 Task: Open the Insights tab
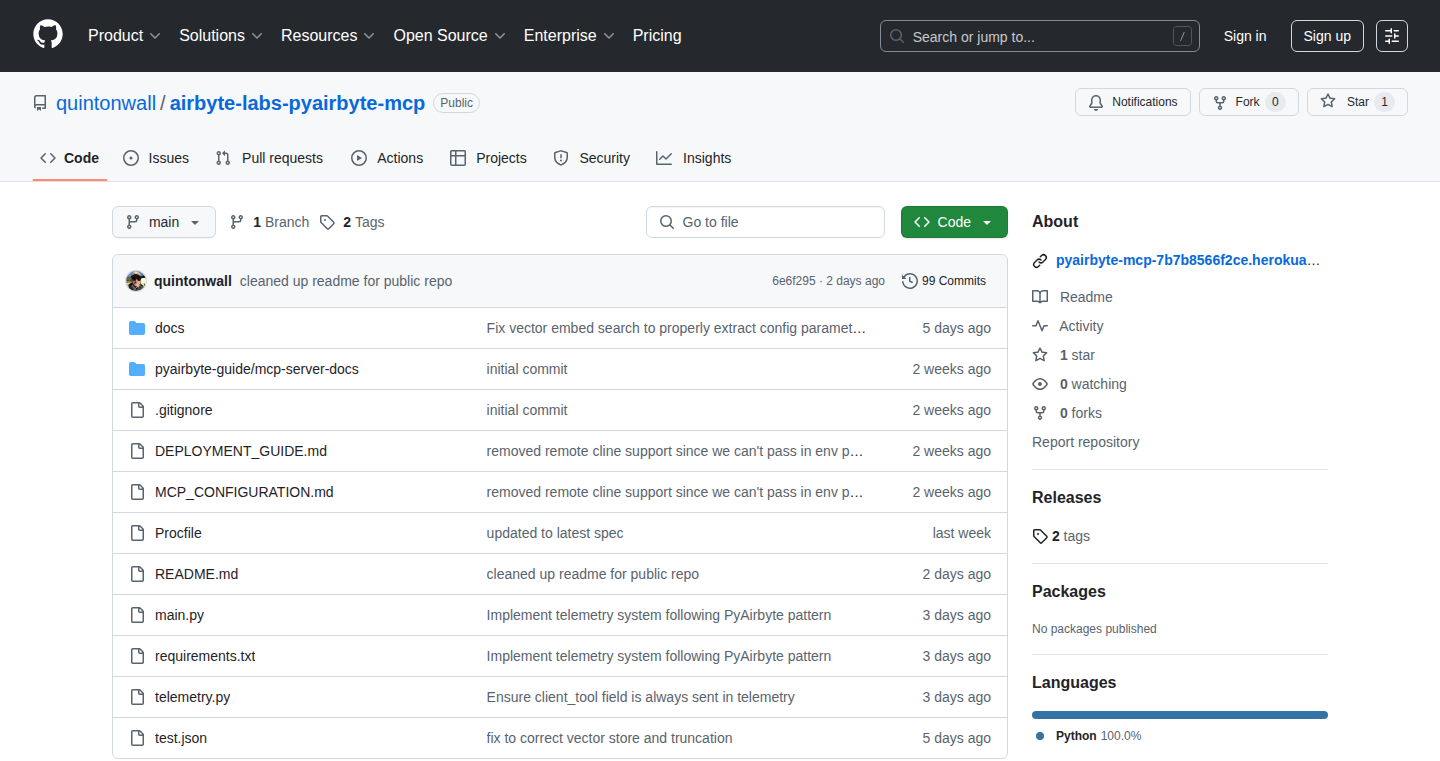coord(694,158)
